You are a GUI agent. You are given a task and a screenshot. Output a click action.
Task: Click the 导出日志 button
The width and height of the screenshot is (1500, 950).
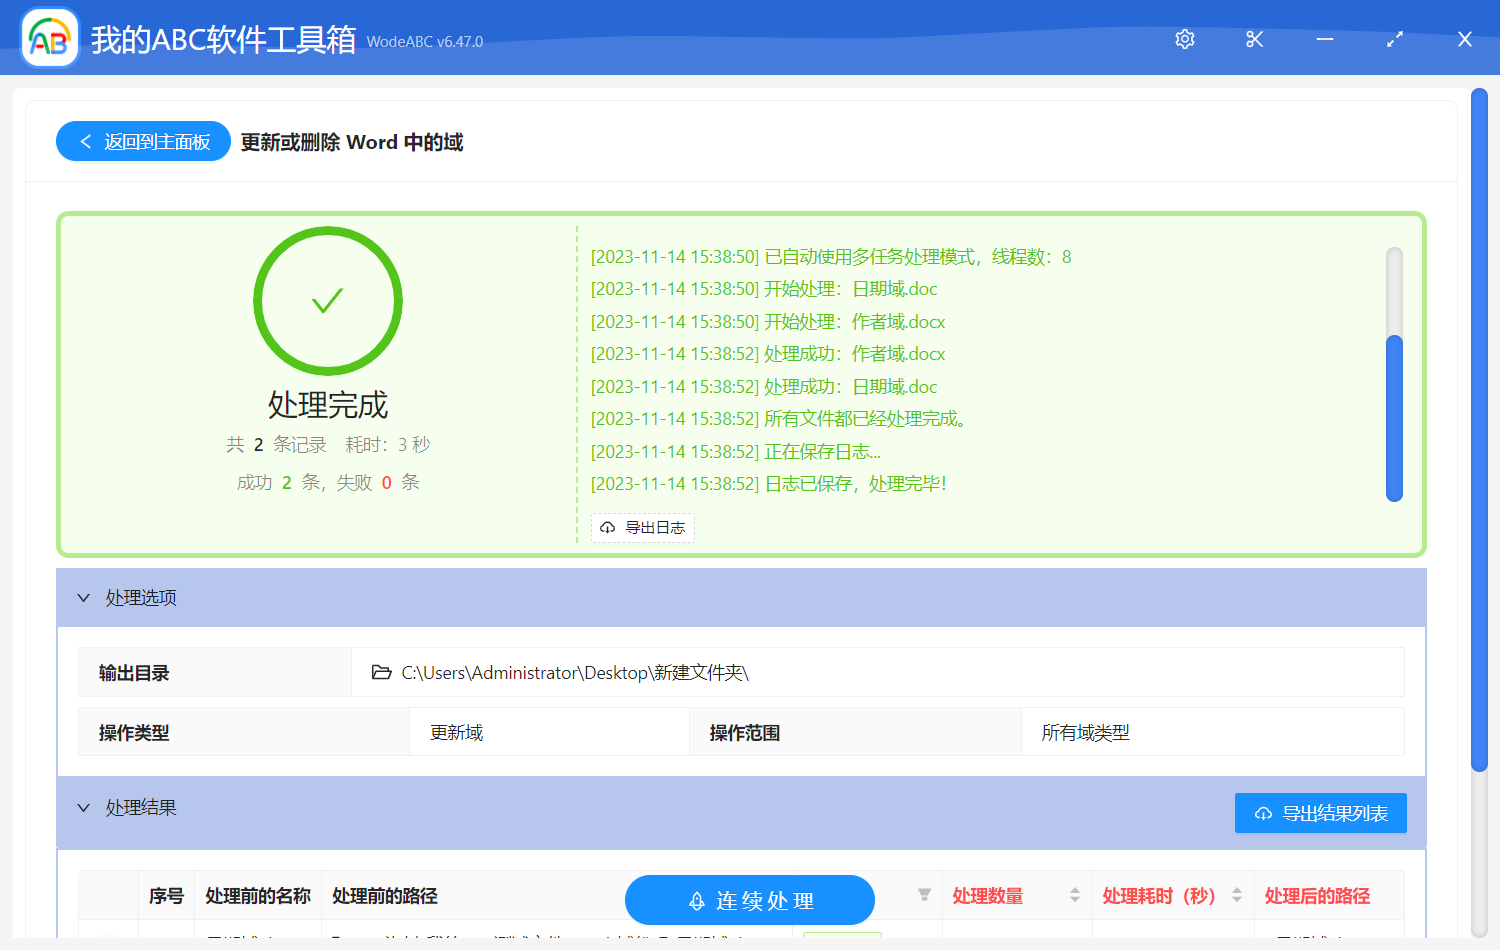pyautogui.click(x=643, y=527)
